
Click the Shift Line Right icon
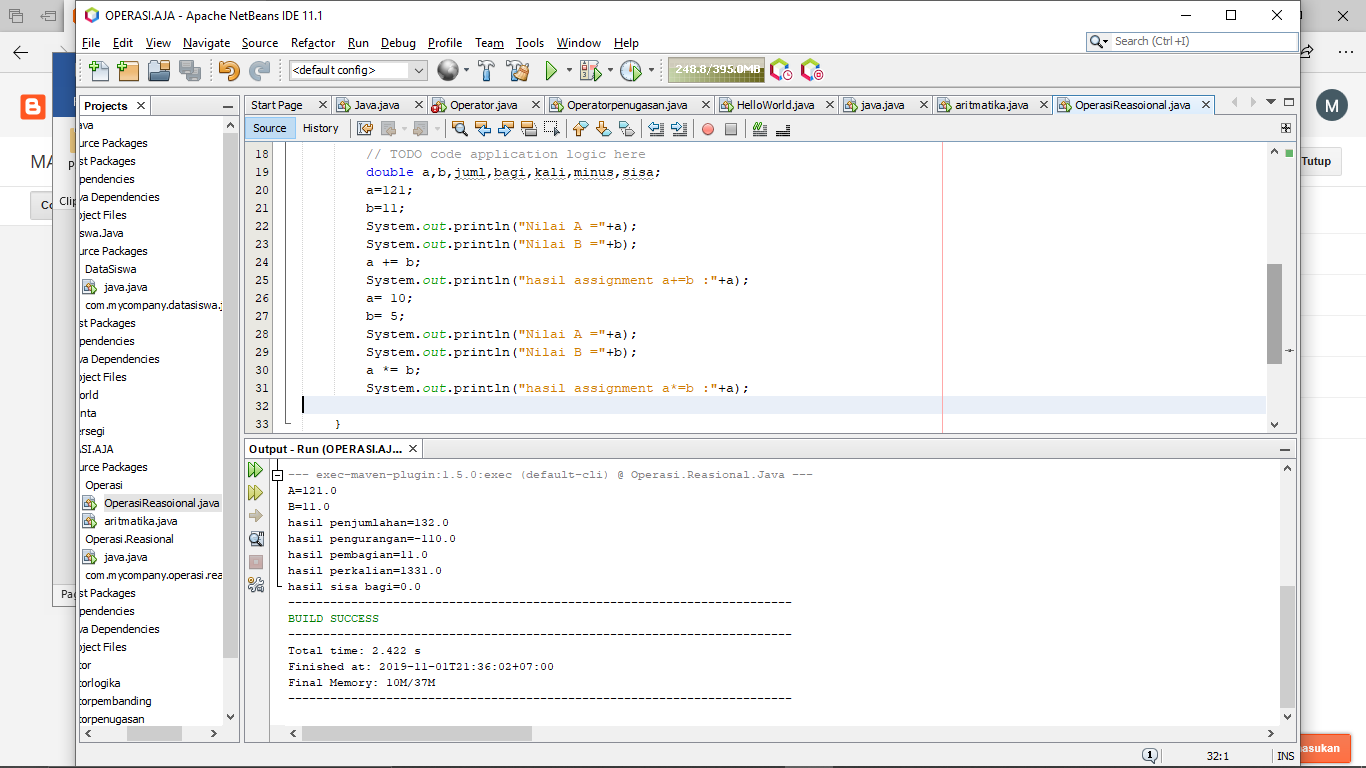(679, 128)
